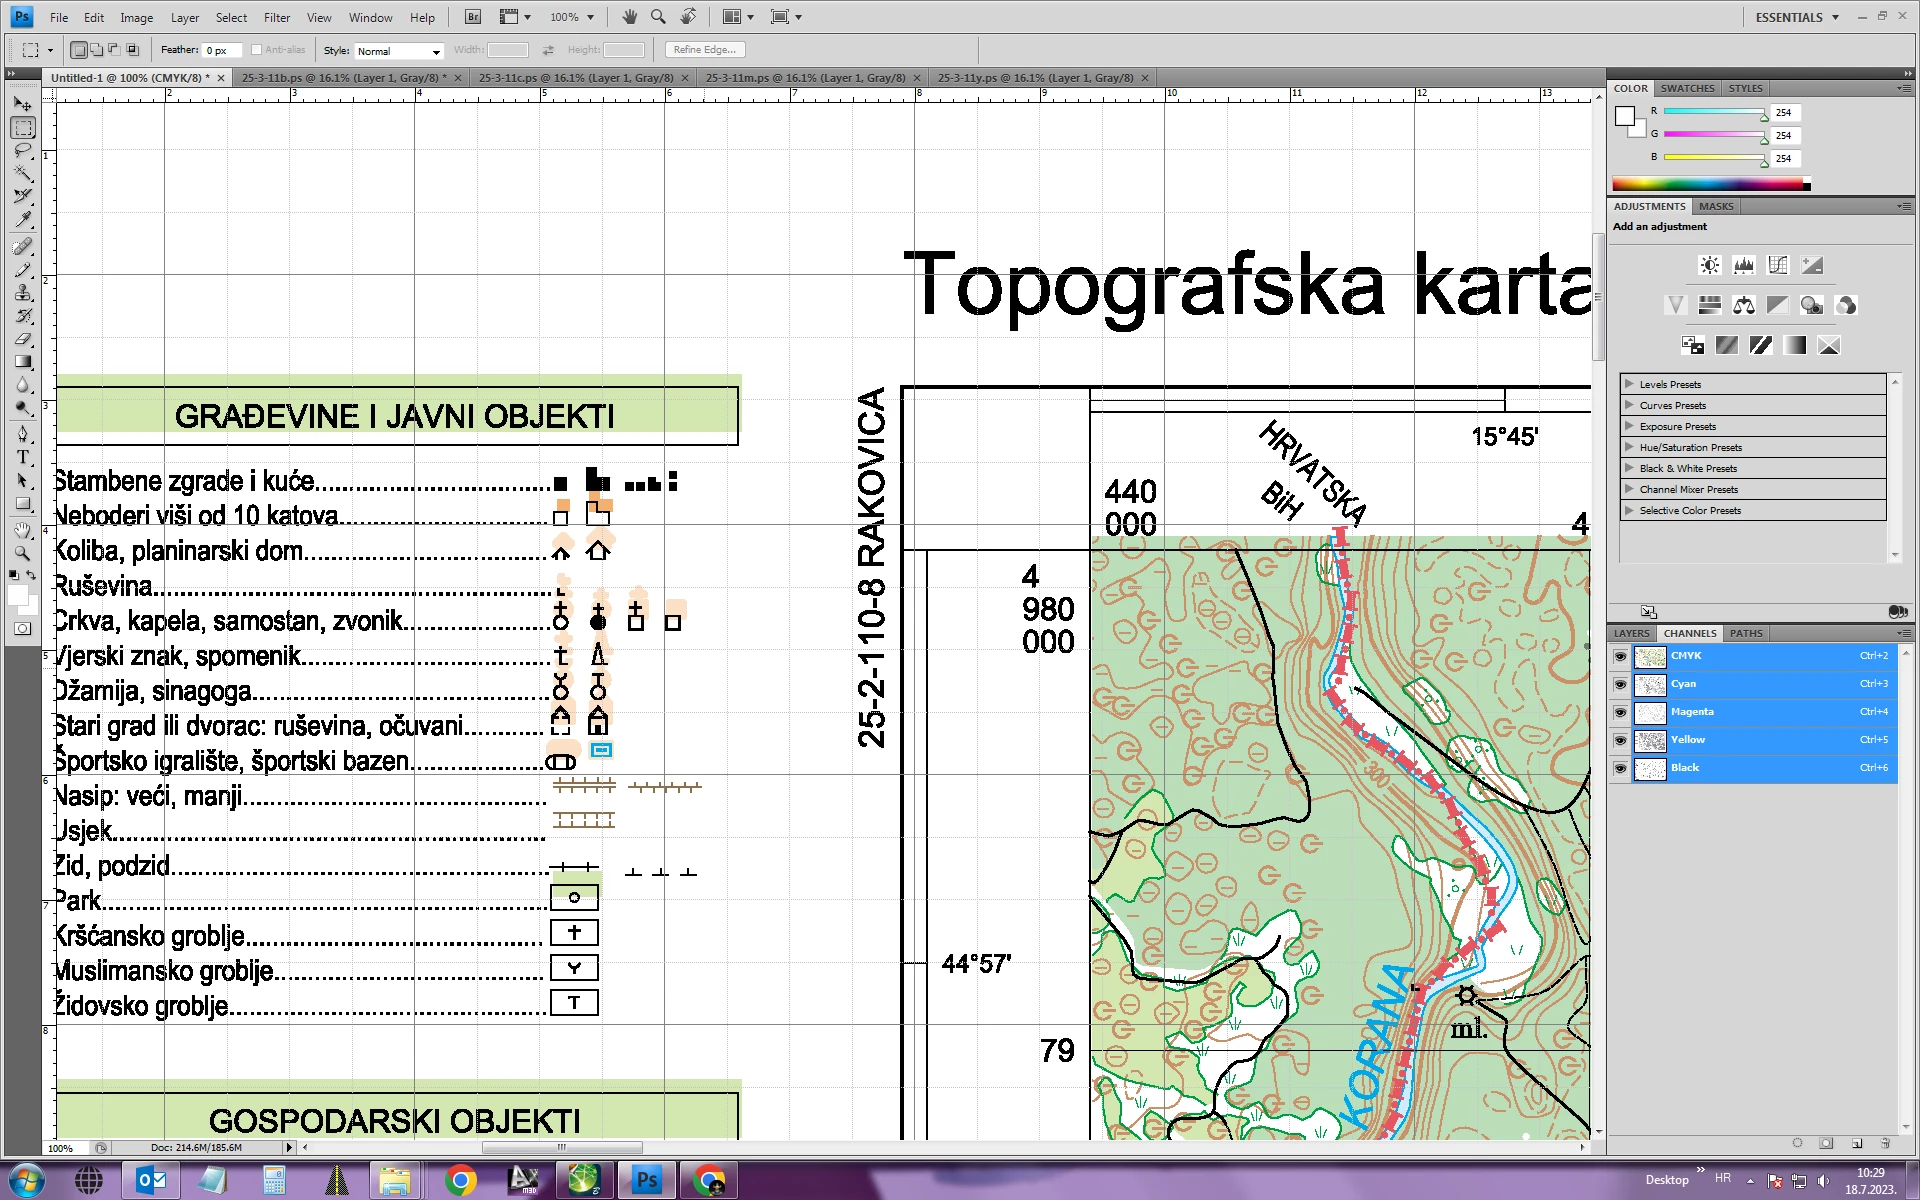Switch to the 25-3-11c.ps document tab
This screenshot has width=1920, height=1200.
tap(575, 77)
